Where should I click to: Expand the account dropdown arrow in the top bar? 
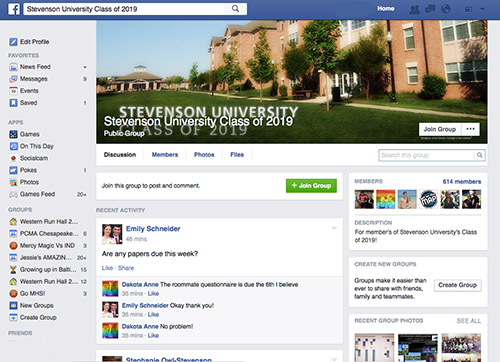(482, 9)
